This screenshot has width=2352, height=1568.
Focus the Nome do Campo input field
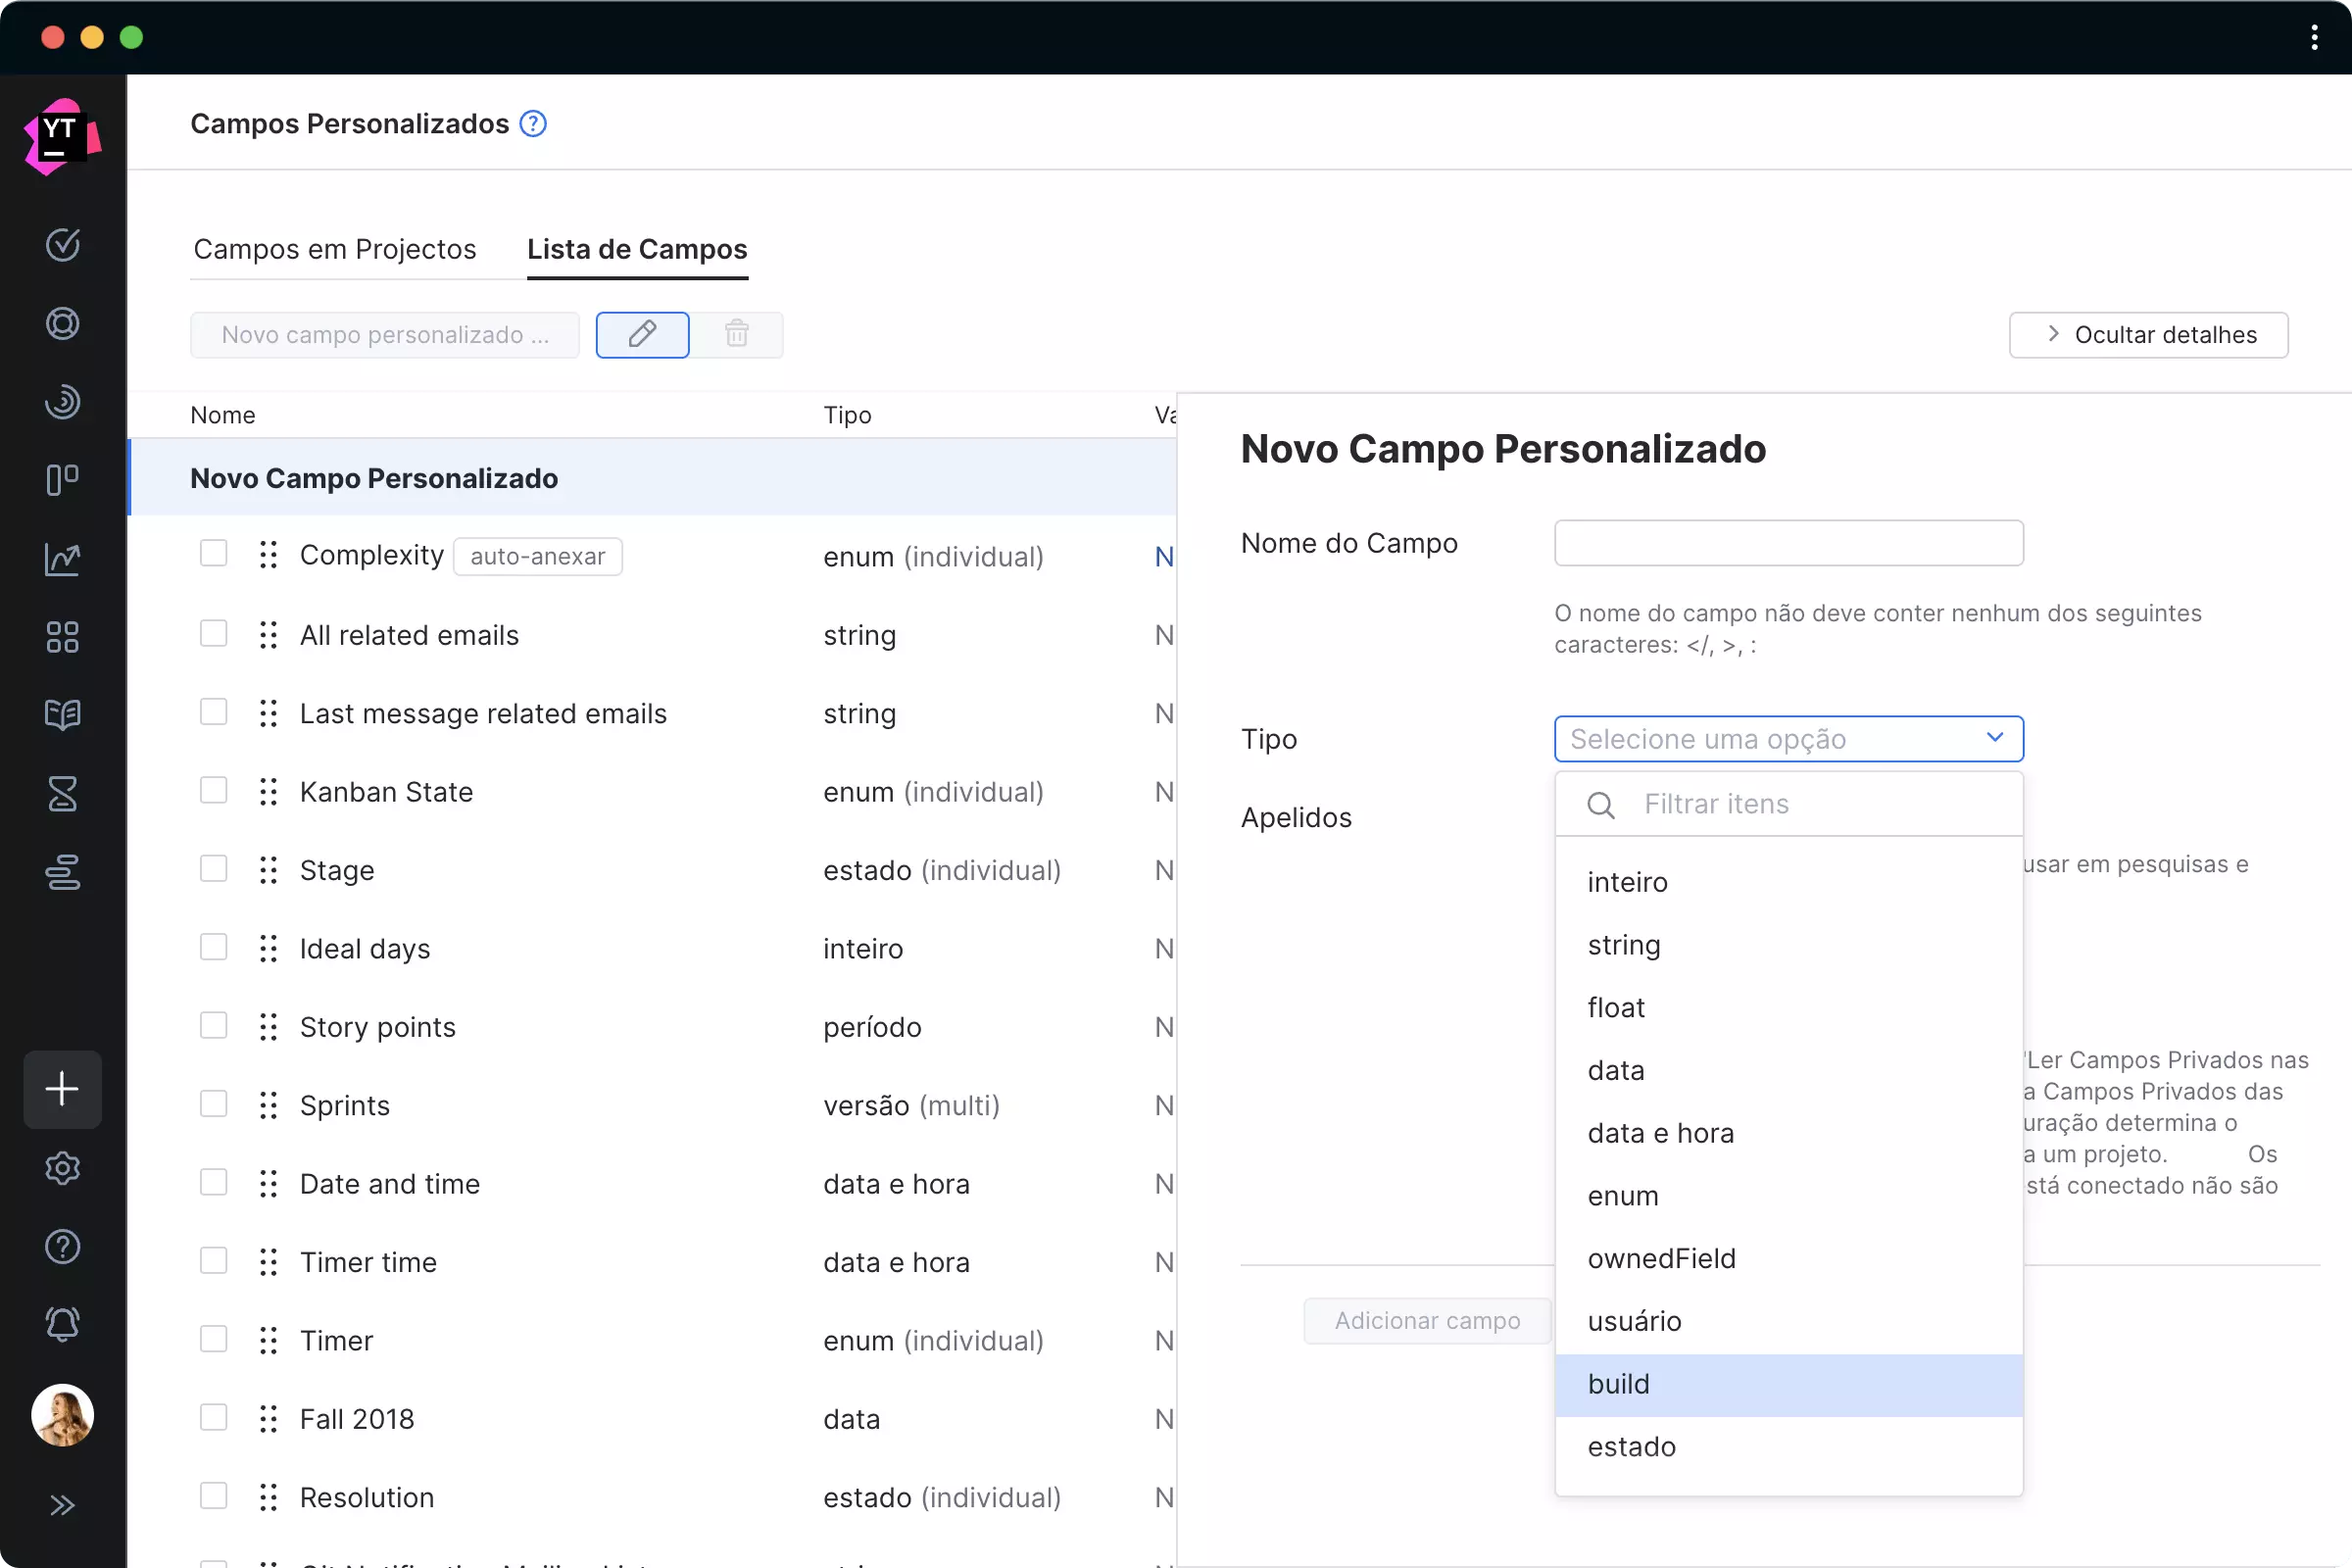click(x=1788, y=543)
